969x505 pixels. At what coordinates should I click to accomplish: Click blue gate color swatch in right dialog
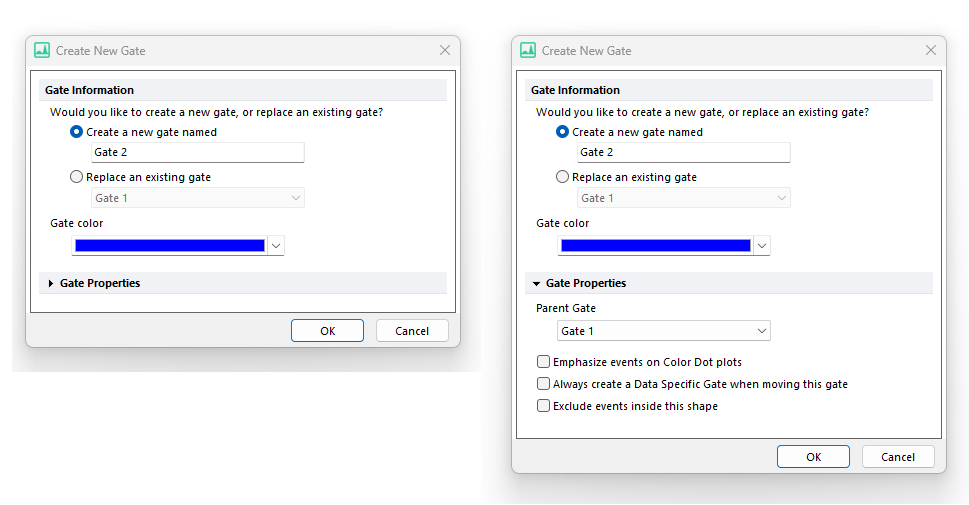tap(656, 246)
